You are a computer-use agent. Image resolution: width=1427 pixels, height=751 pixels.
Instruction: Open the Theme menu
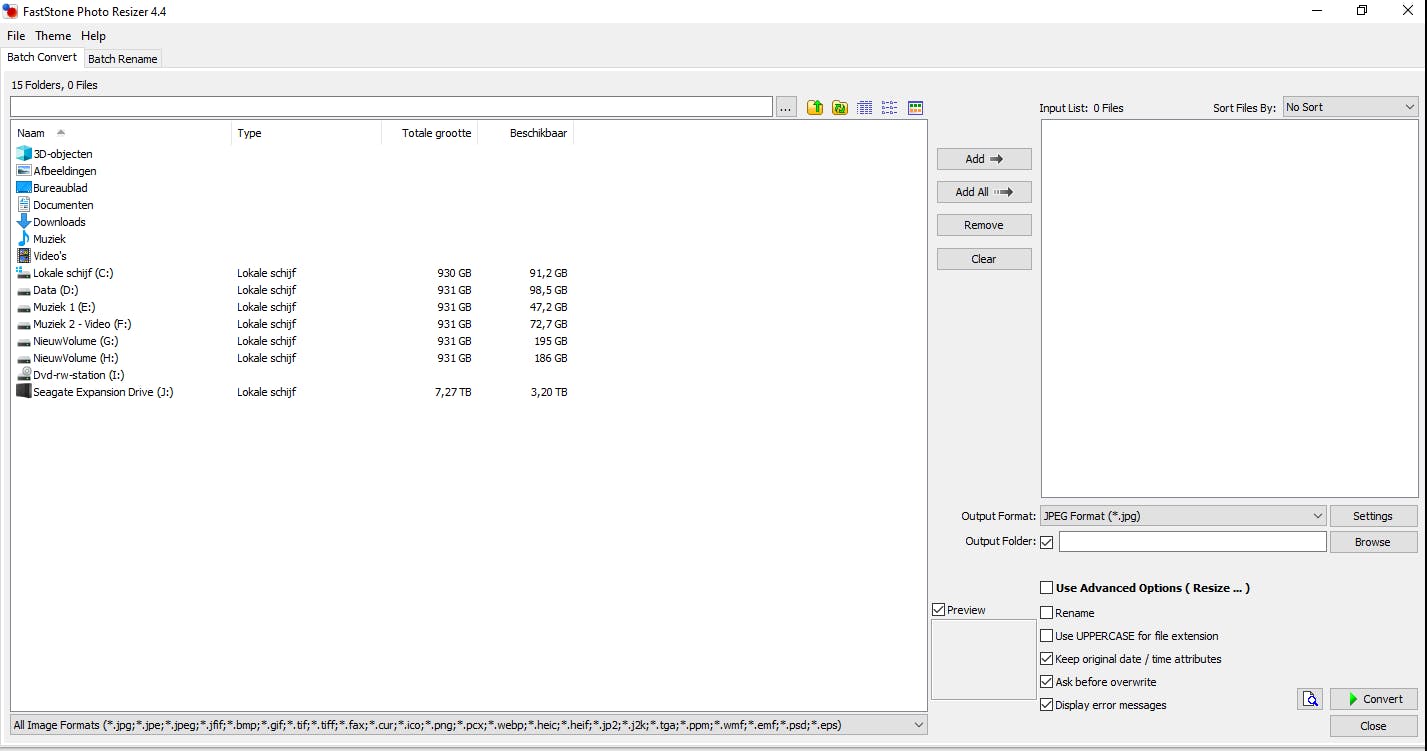point(53,36)
